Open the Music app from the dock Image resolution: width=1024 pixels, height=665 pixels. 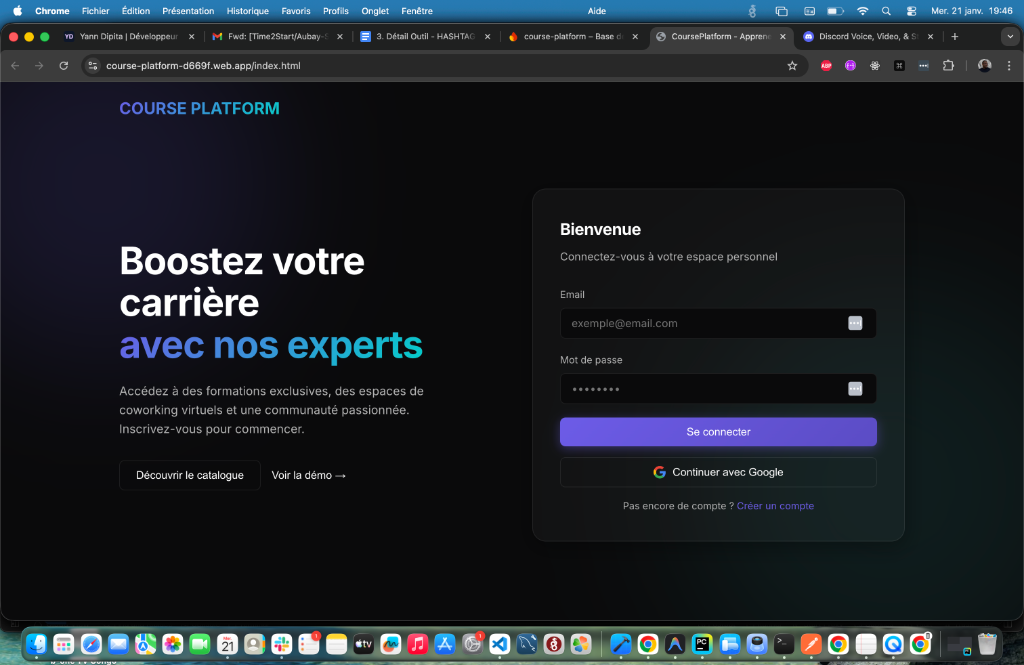418,644
